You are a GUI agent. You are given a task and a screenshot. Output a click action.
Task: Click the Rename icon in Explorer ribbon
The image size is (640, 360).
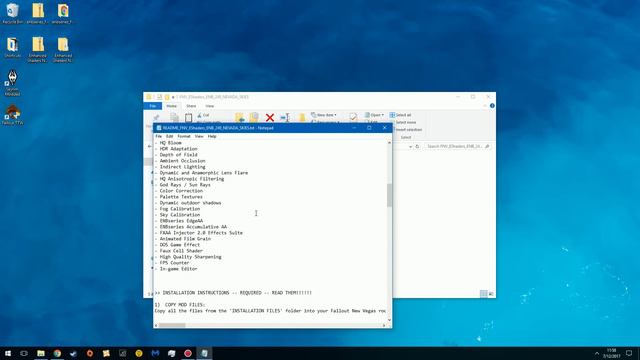(x=285, y=118)
